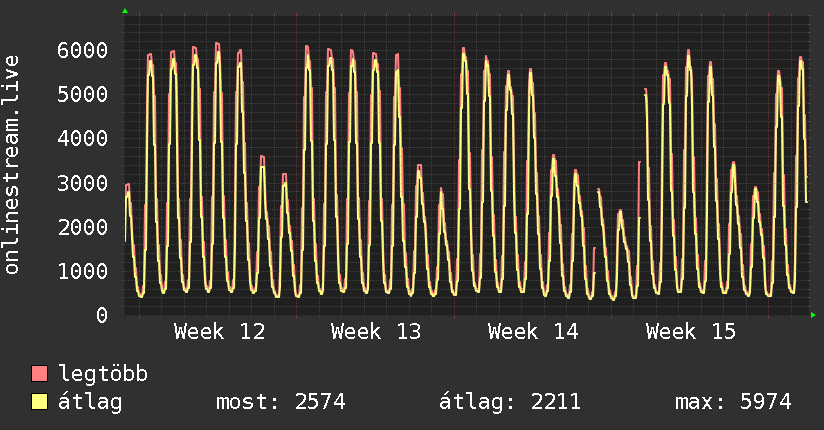
Task: Click the 4000 y-axis label
Action: pyautogui.click(x=83, y=139)
